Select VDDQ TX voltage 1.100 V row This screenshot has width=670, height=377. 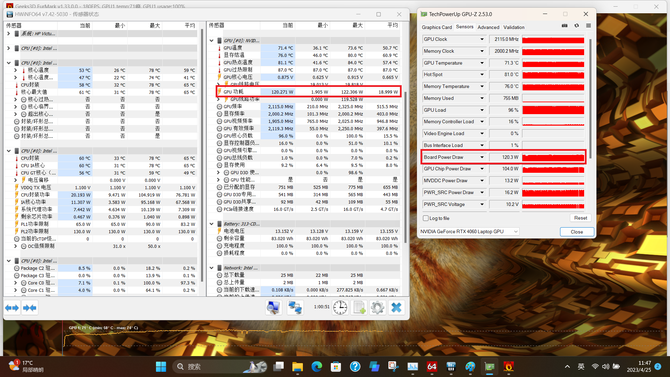(105, 188)
